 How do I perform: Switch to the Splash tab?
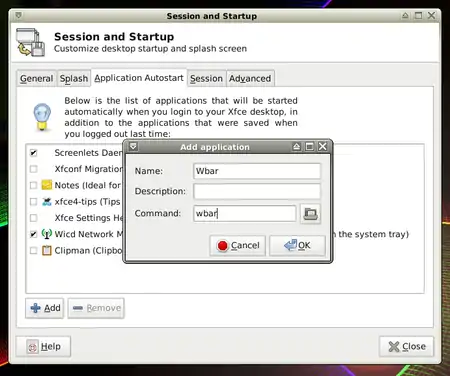(74, 79)
